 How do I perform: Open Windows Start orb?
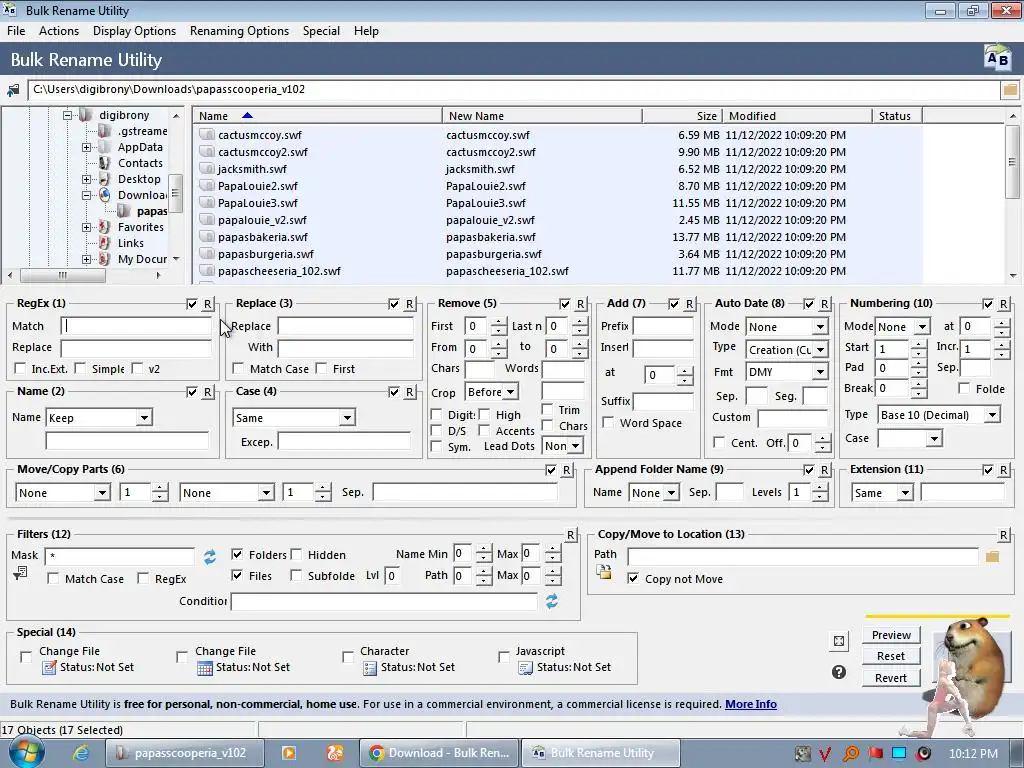(25, 752)
